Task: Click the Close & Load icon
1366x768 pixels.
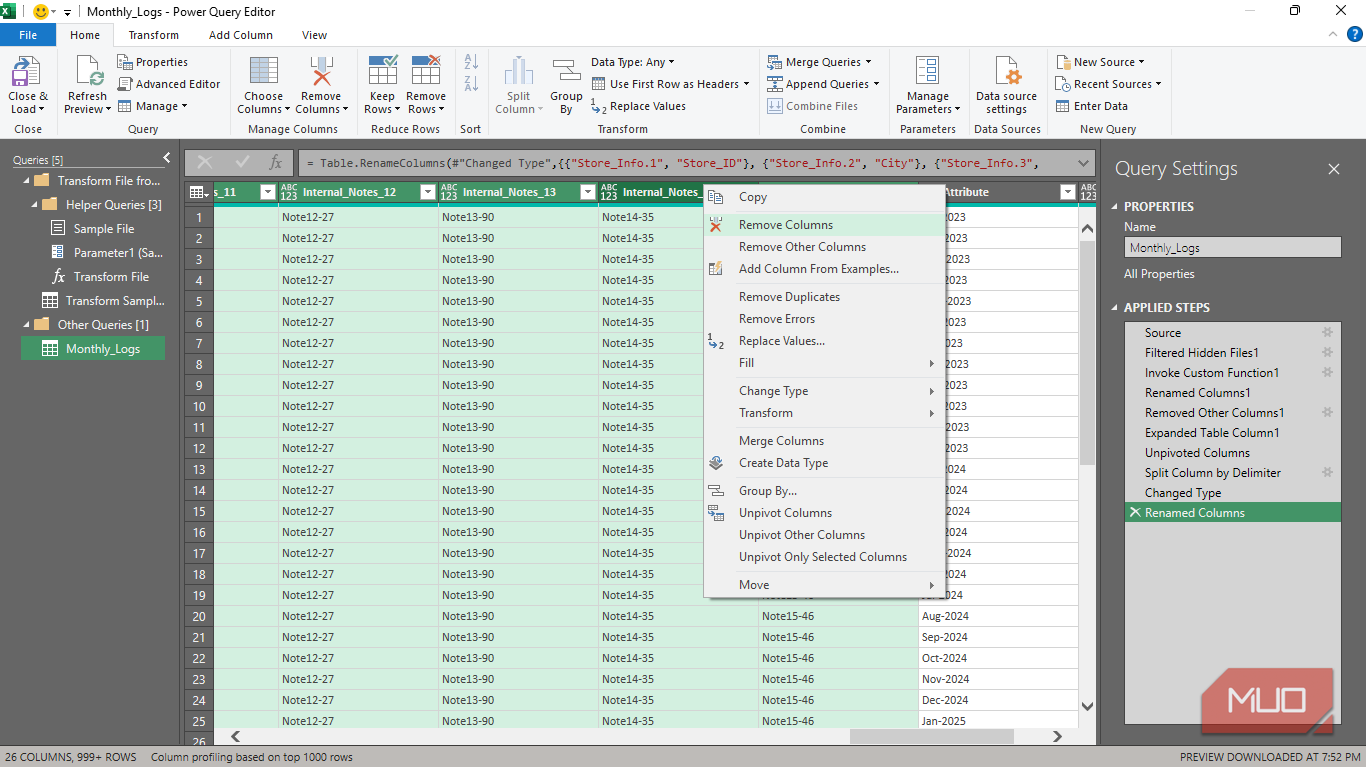Action: pos(26,73)
